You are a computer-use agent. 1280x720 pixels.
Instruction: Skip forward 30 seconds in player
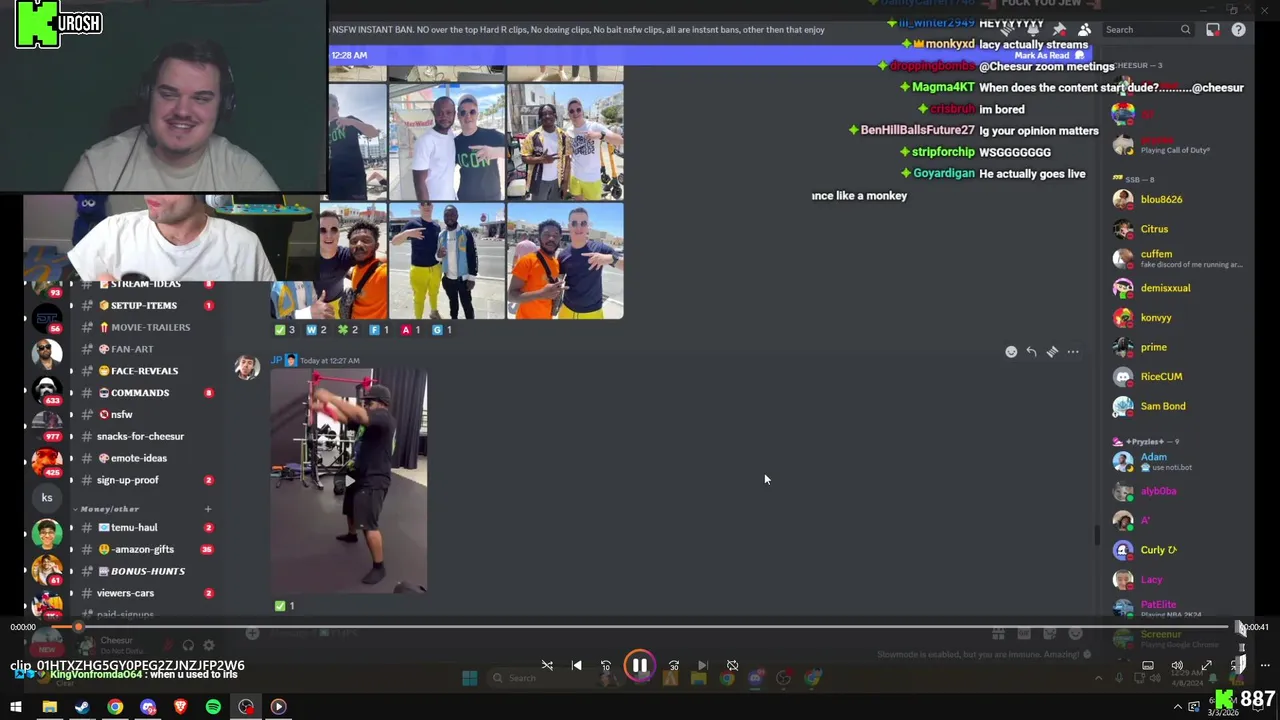point(673,665)
